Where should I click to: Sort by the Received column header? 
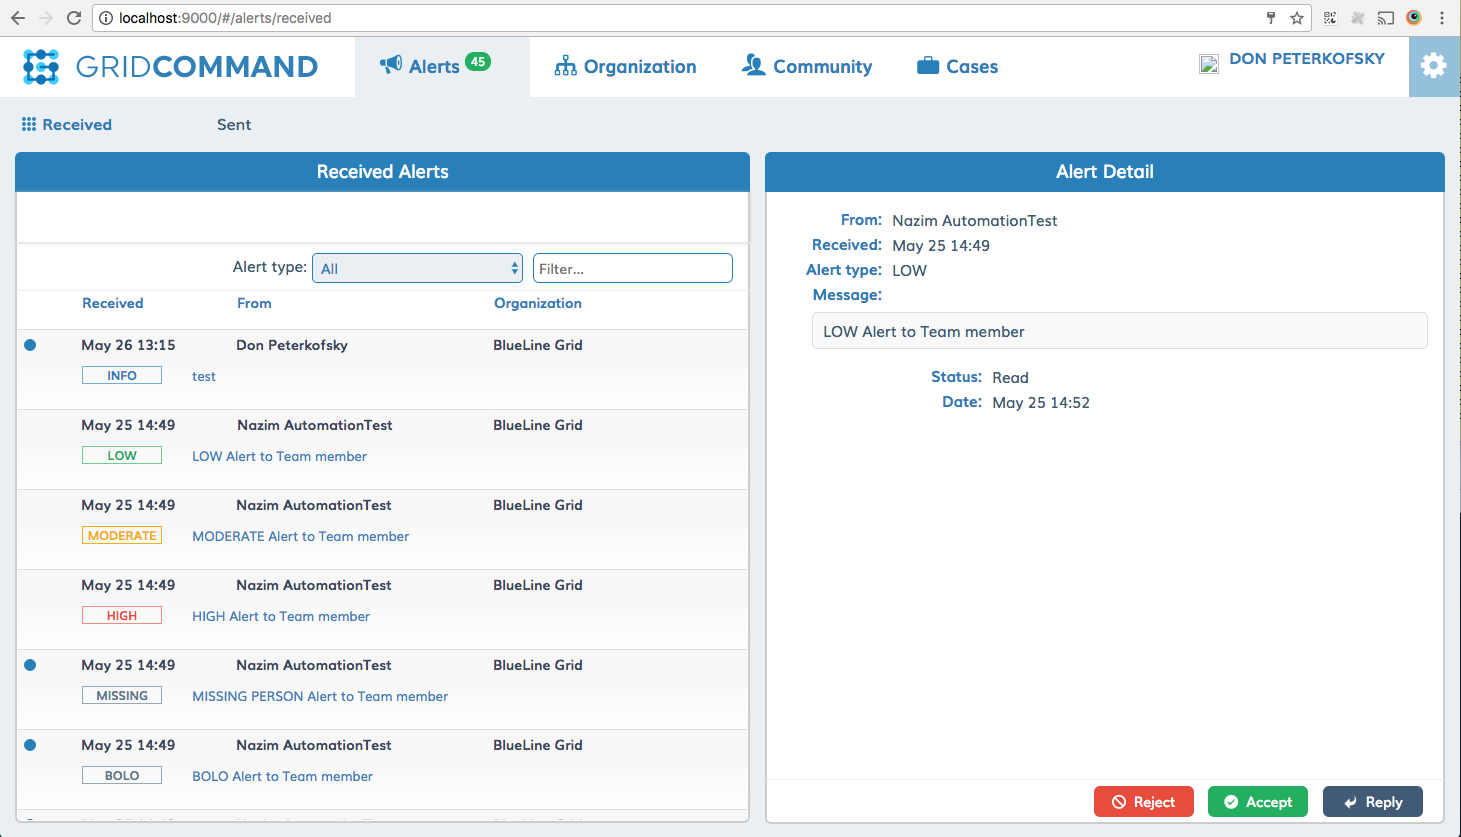click(113, 303)
